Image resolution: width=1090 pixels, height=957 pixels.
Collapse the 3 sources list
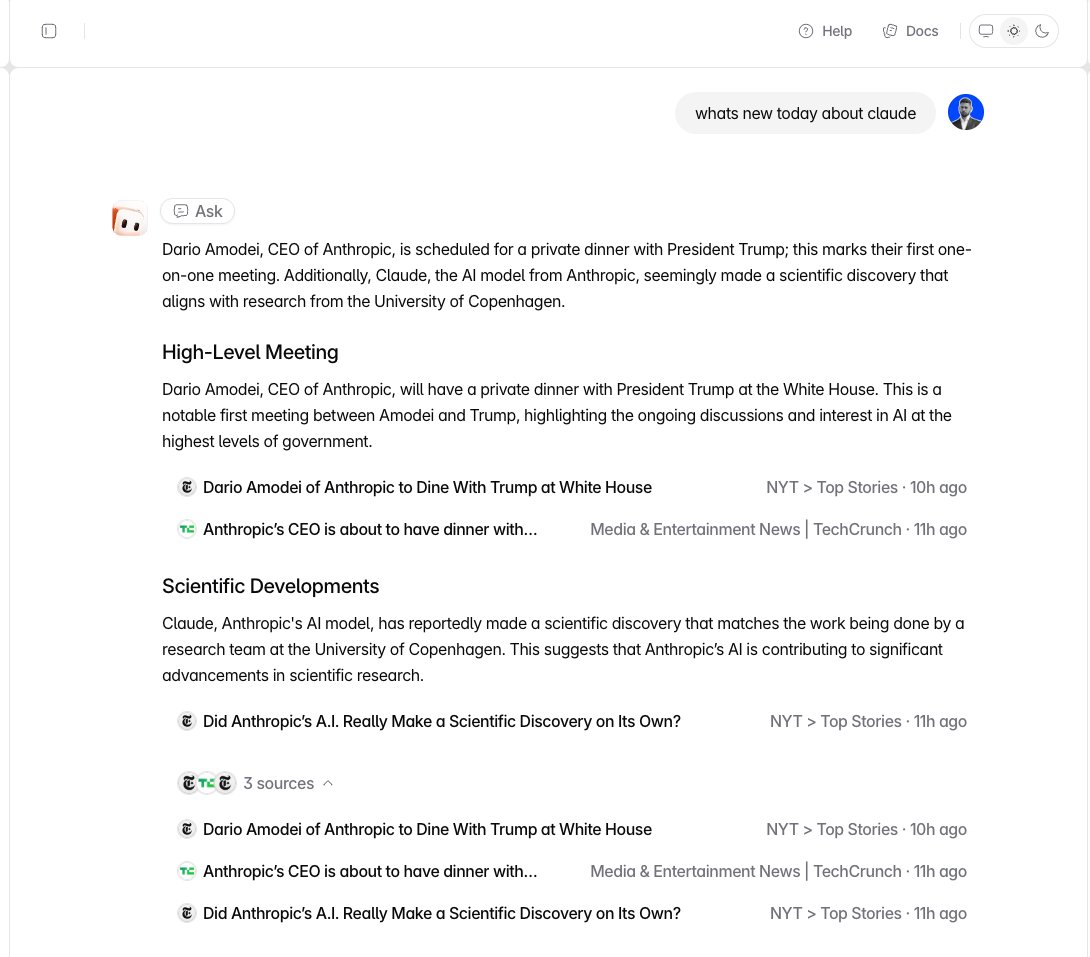click(x=256, y=783)
